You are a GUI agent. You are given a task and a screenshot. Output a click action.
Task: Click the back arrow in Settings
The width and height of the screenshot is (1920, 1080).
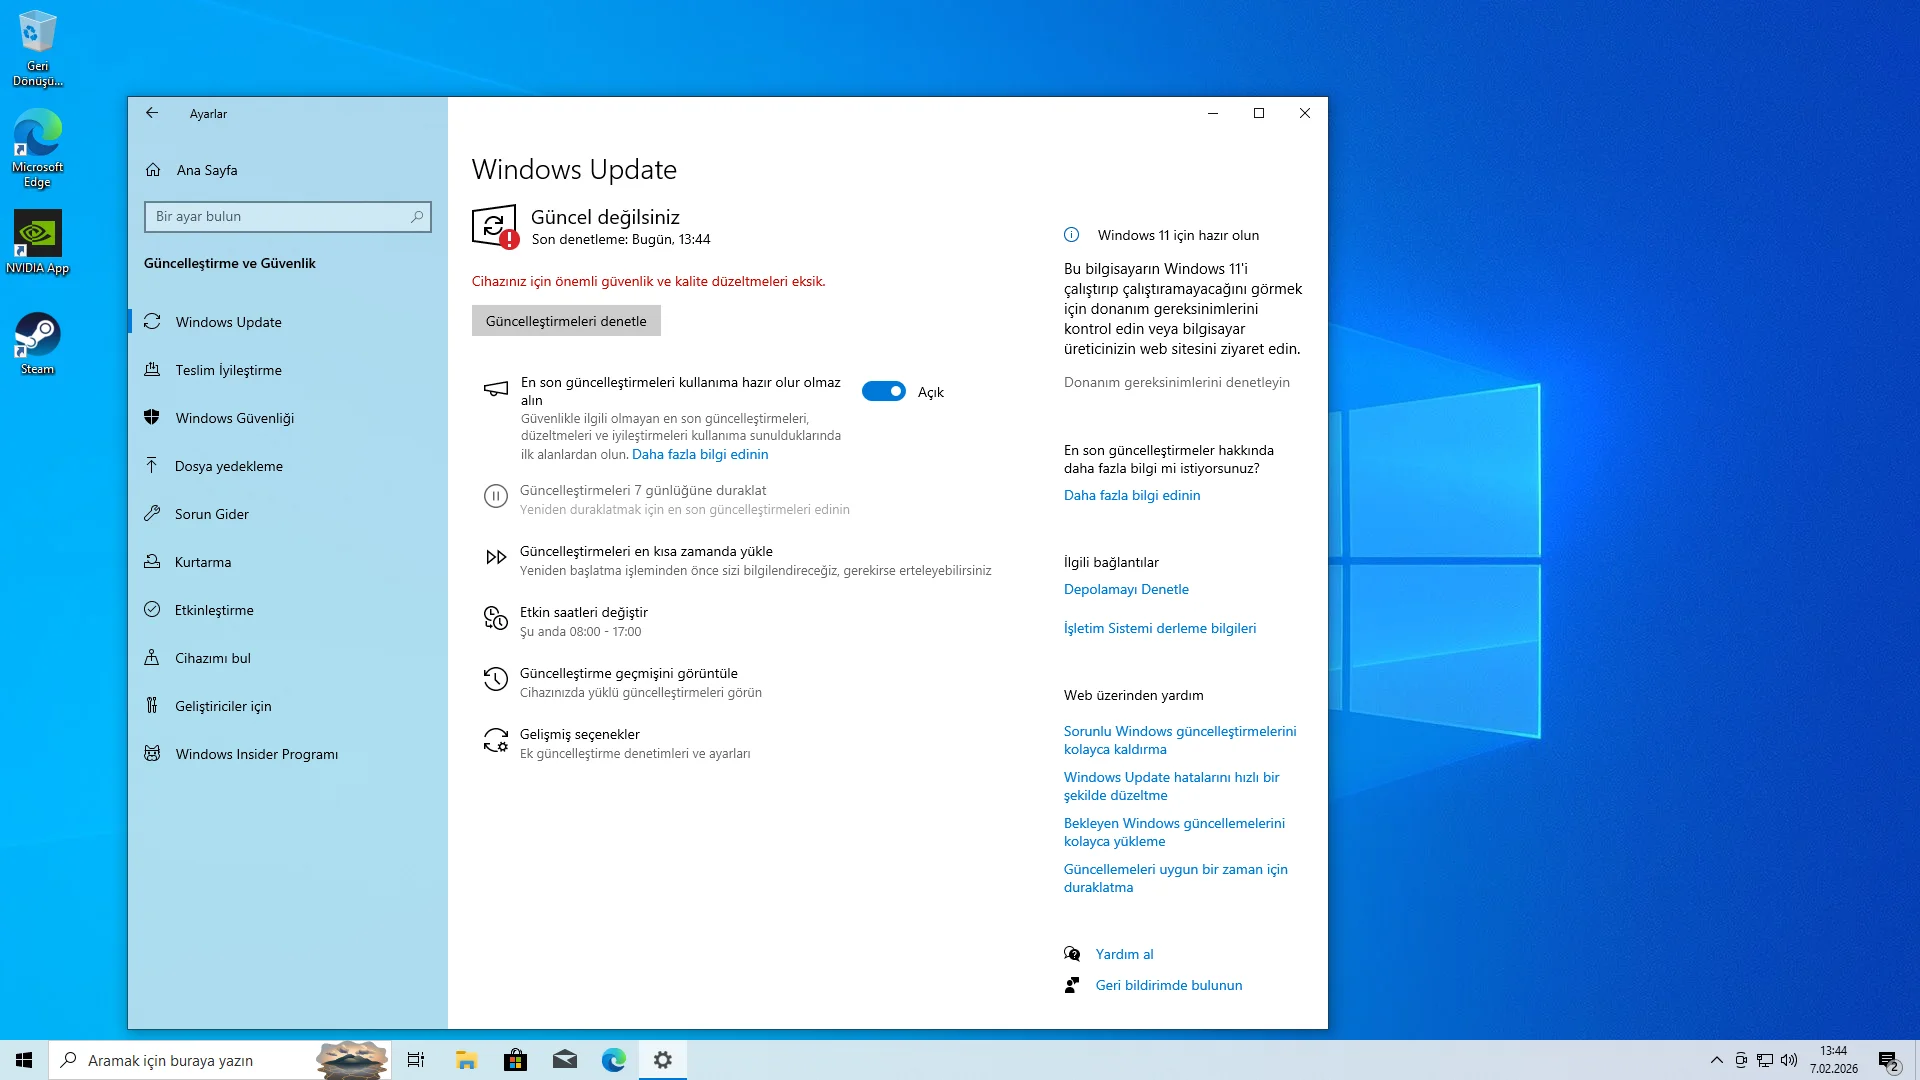pyautogui.click(x=152, y=113)
